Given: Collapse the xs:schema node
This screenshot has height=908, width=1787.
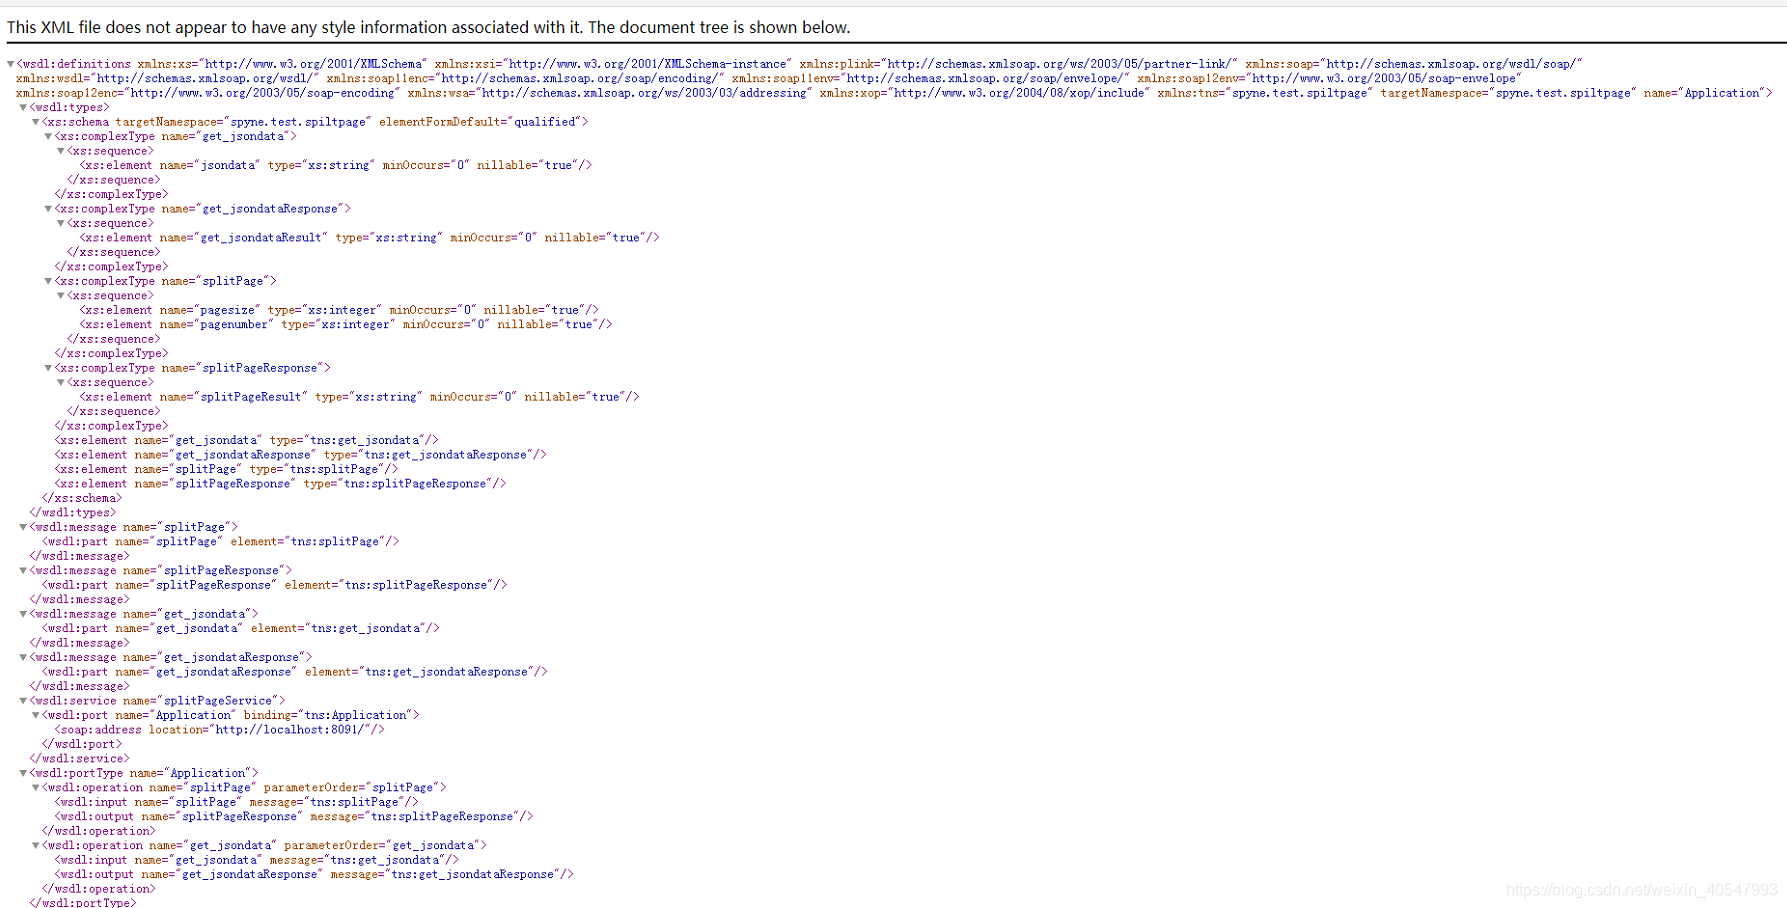Looking at the screenshot, I should (35, 121).
